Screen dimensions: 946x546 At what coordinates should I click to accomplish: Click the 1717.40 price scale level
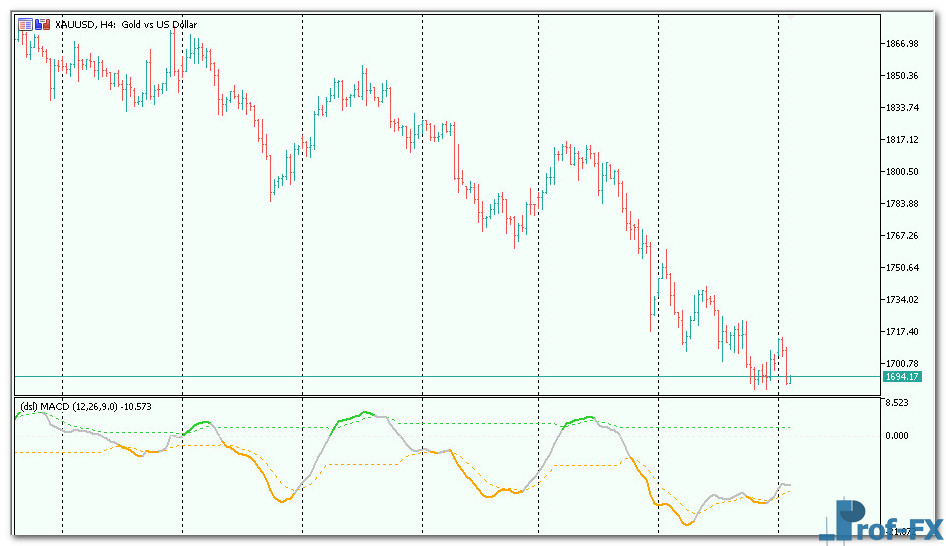coord(901,331)
